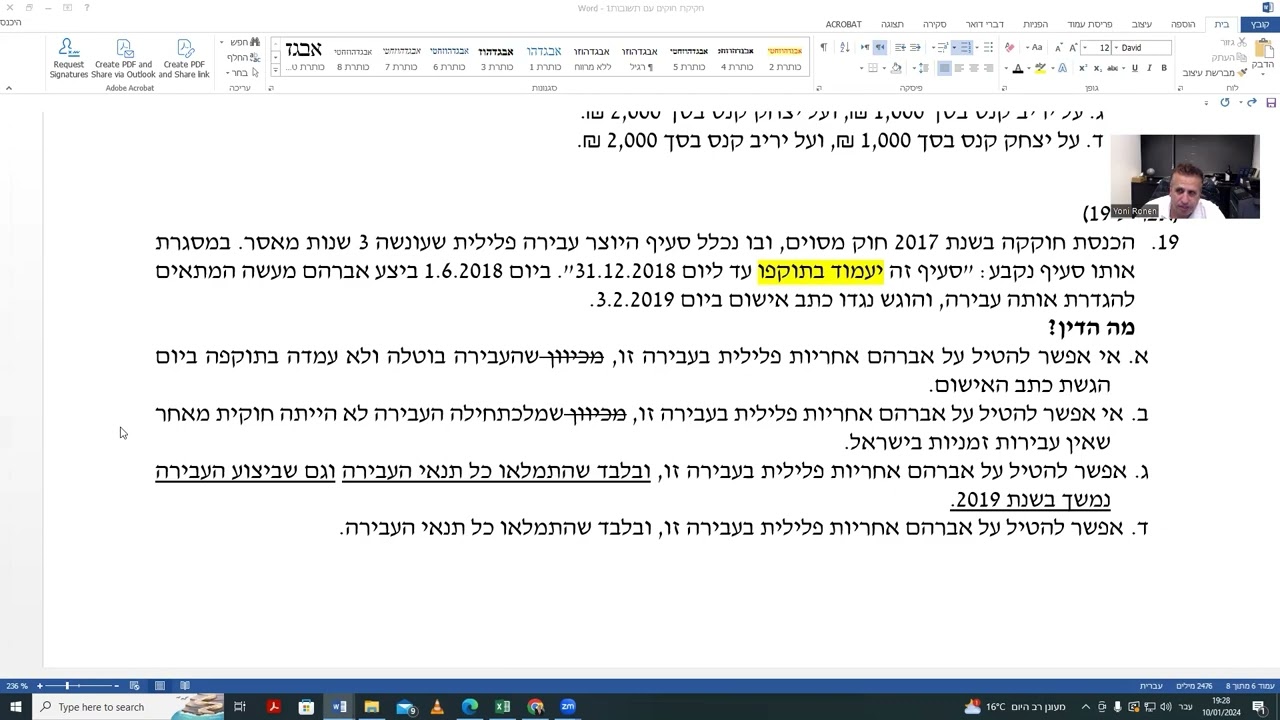Click the Sort A-Z icon
Viewport: 1280px width, 720px height.
coord(844,48)
